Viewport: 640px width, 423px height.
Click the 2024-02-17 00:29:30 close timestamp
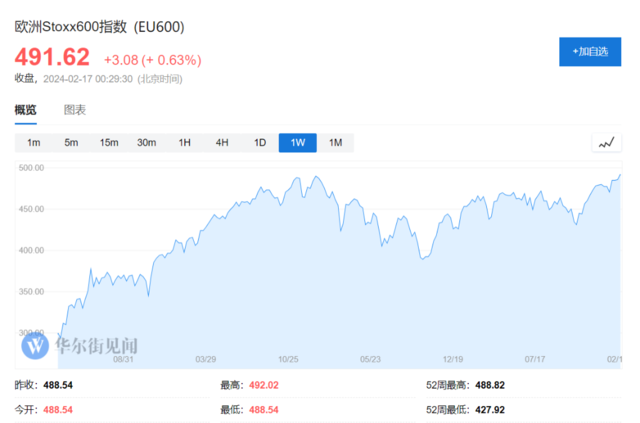point(88,79)
